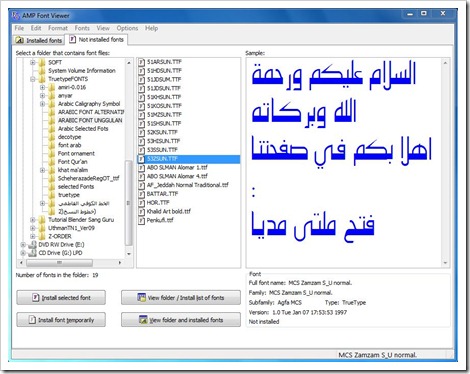
Task: Click sample pane scroll down arrow
Action: (x=445, y=263)
